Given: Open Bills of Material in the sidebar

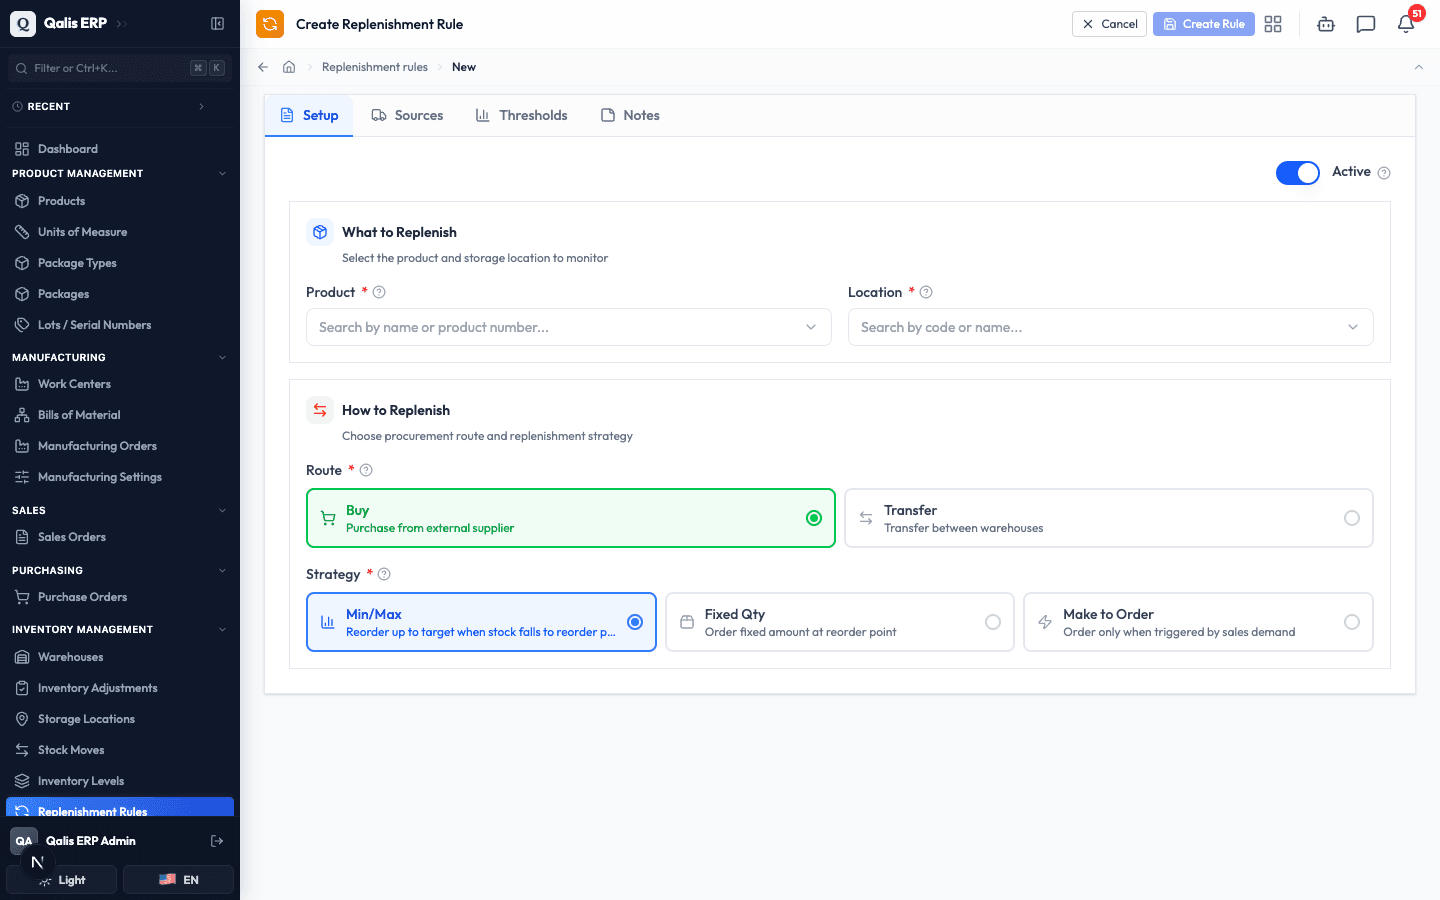Looking at the screenshot, I should tap(120, 415).
